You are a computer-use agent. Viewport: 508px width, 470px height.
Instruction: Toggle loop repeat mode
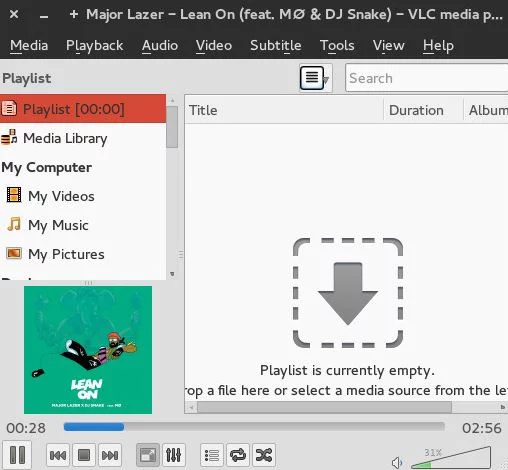tap(238, 455)
